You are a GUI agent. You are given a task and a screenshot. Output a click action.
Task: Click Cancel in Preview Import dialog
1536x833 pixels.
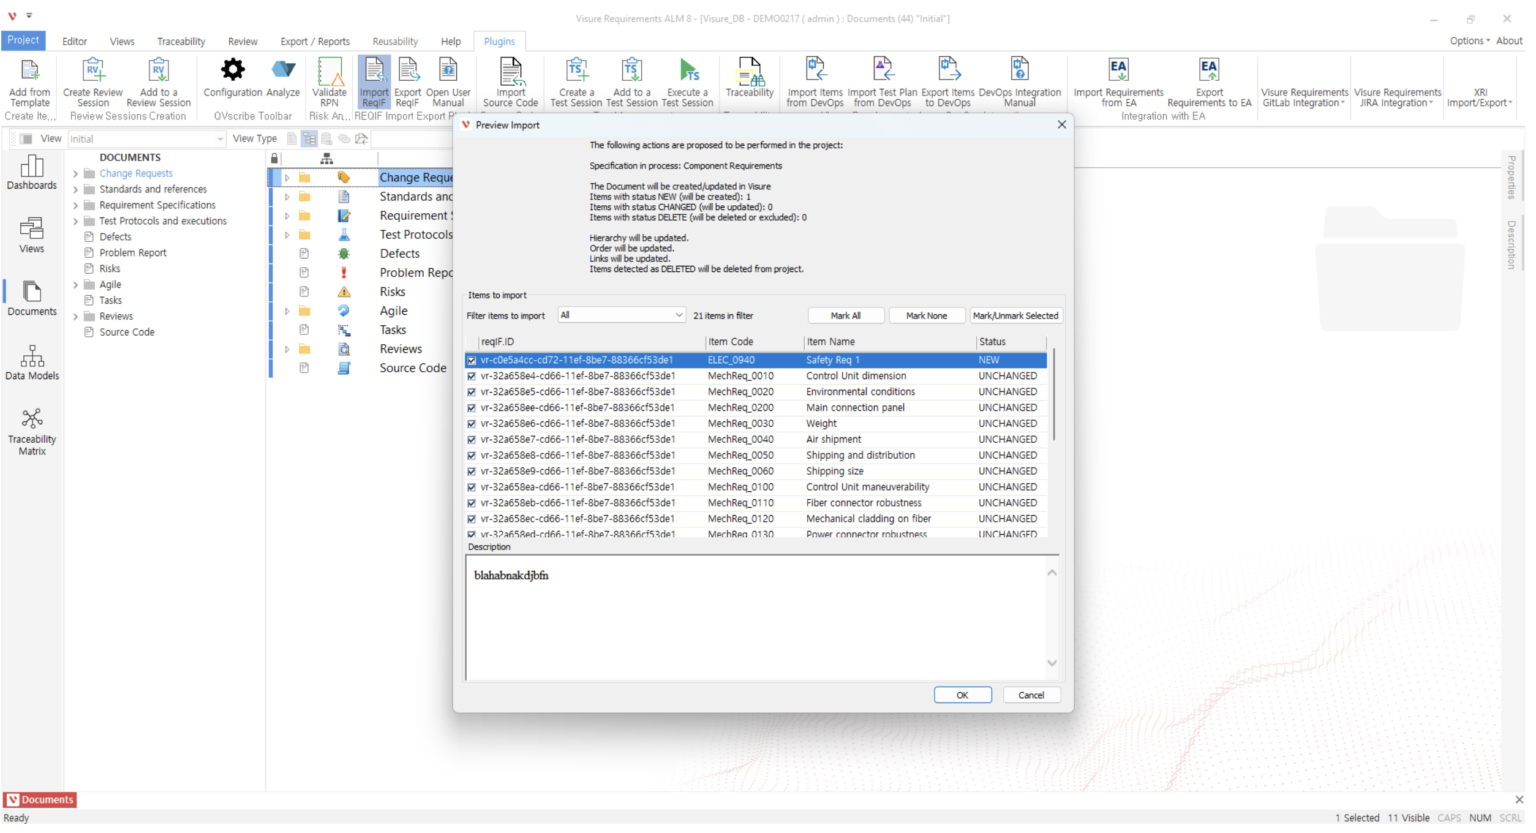click(x=1031, y=695)
